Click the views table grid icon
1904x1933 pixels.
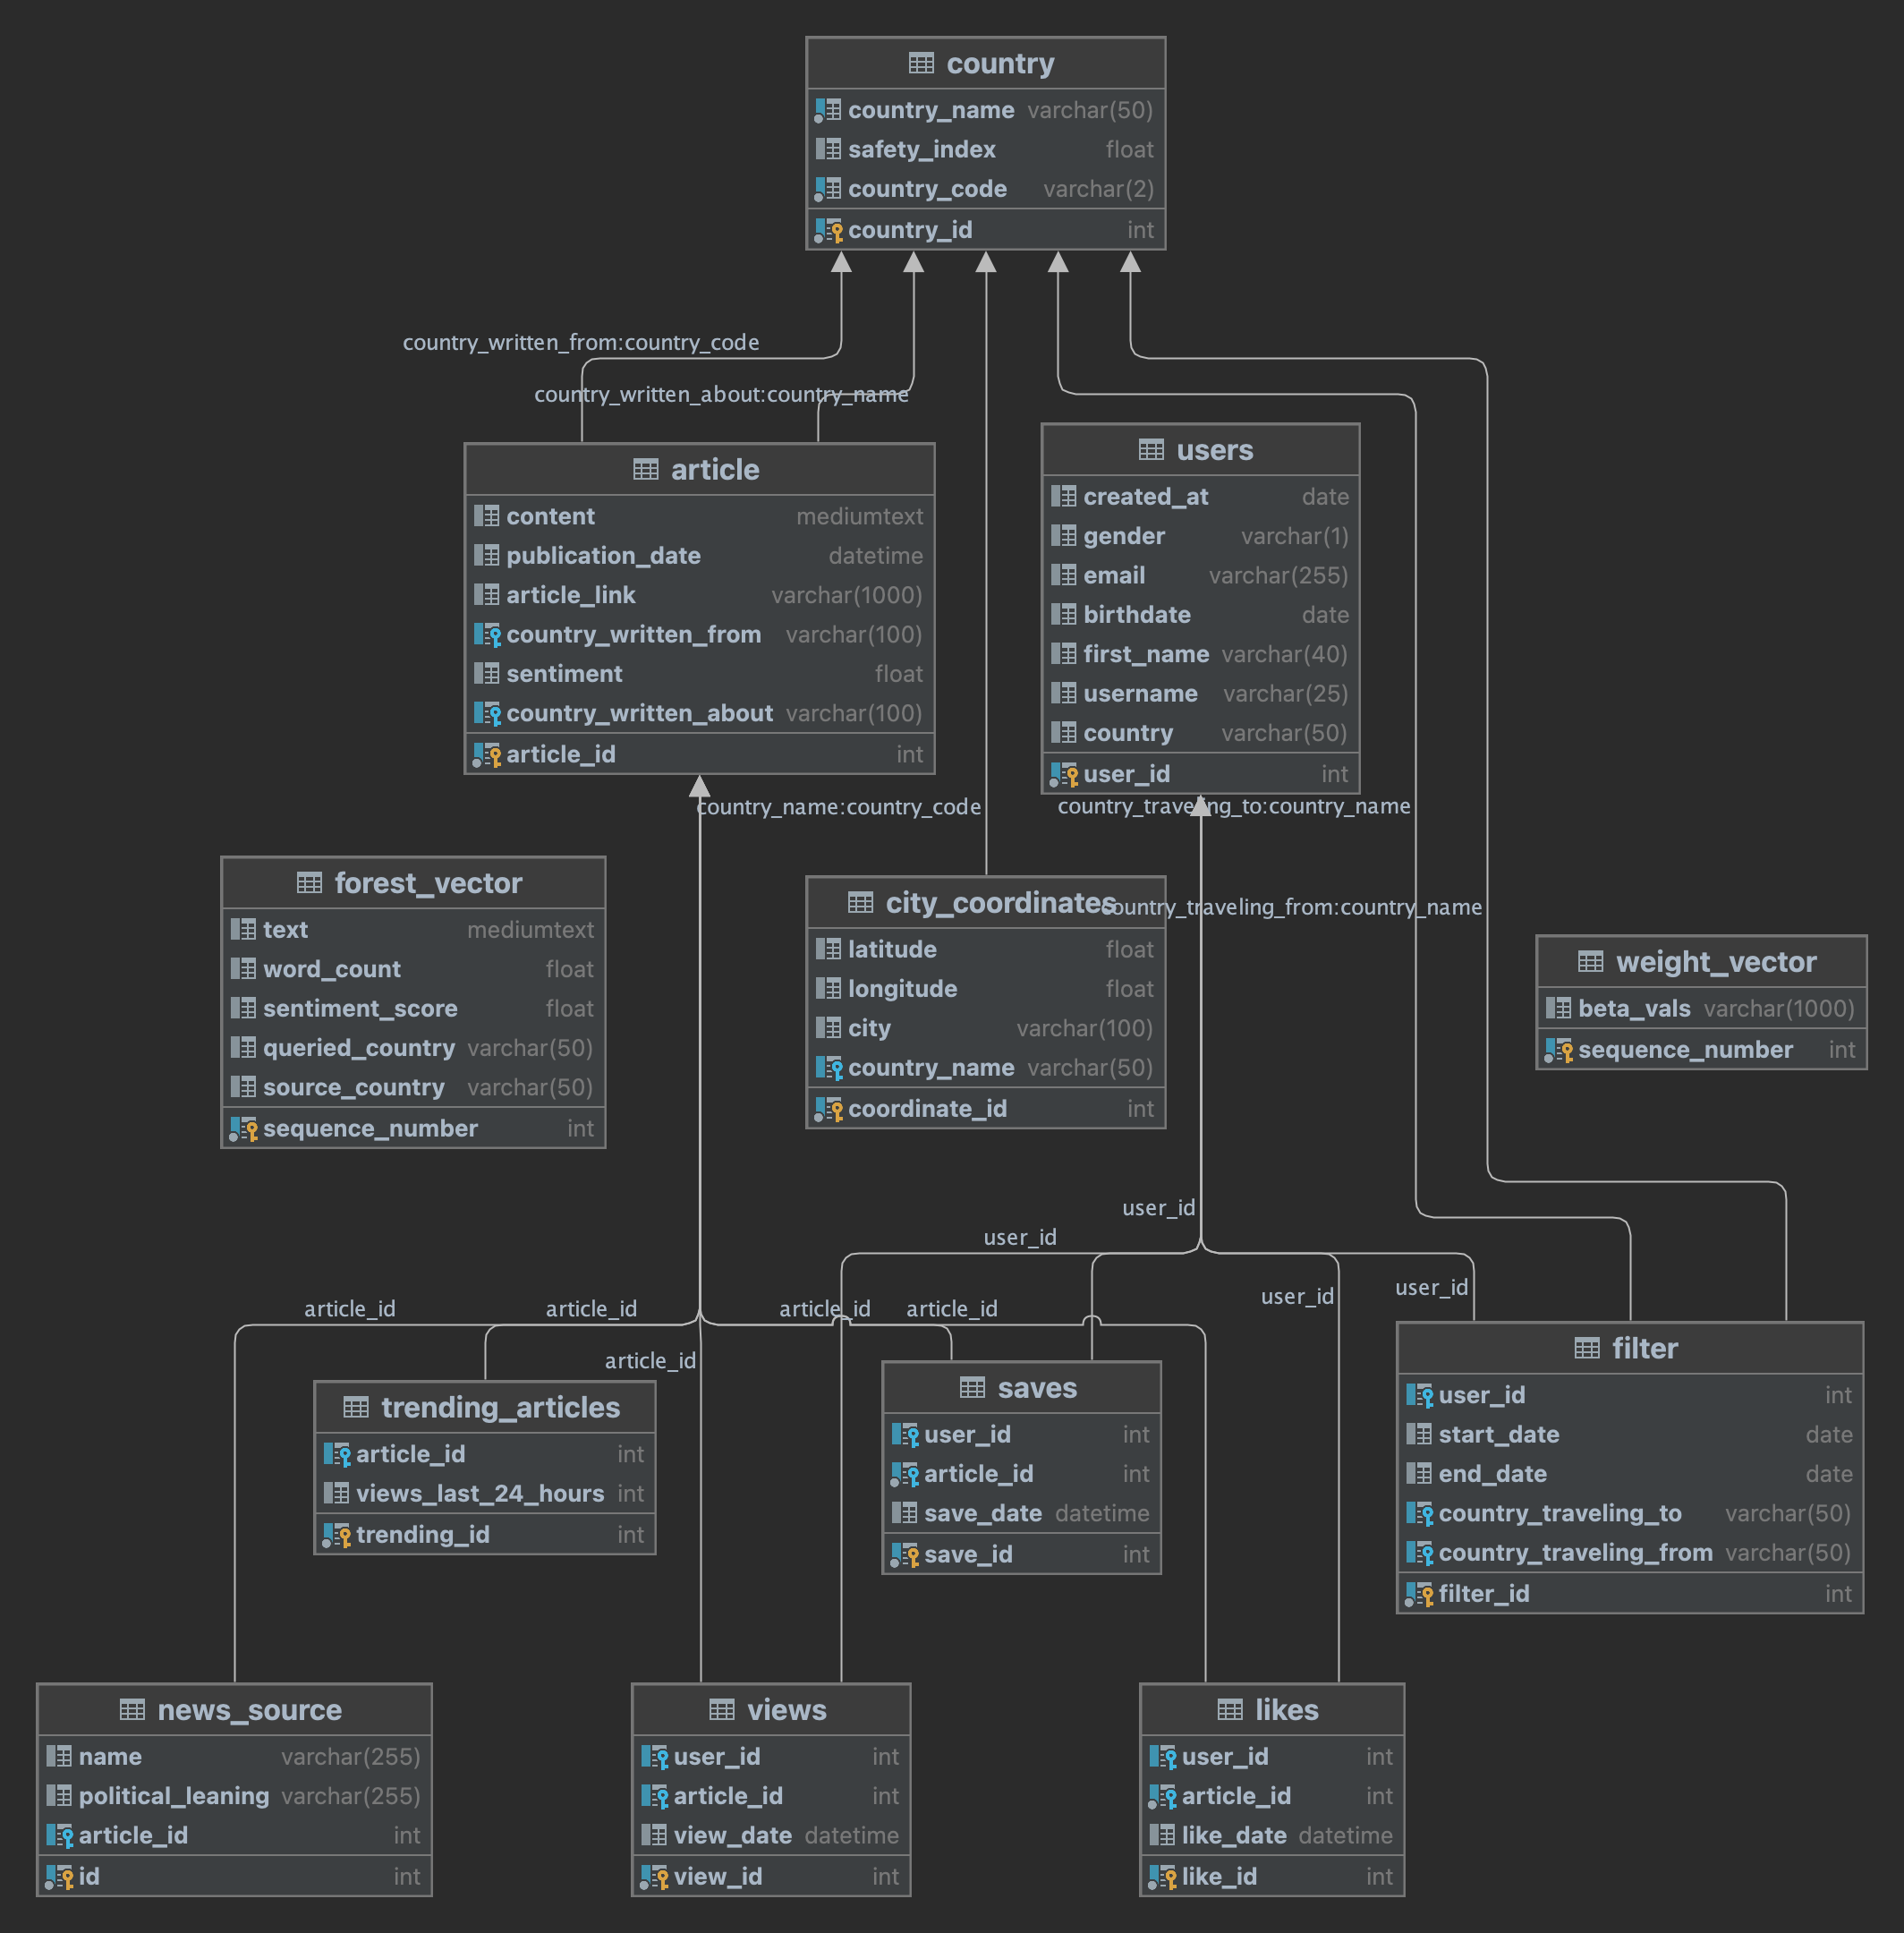[x=722, y=1710]
